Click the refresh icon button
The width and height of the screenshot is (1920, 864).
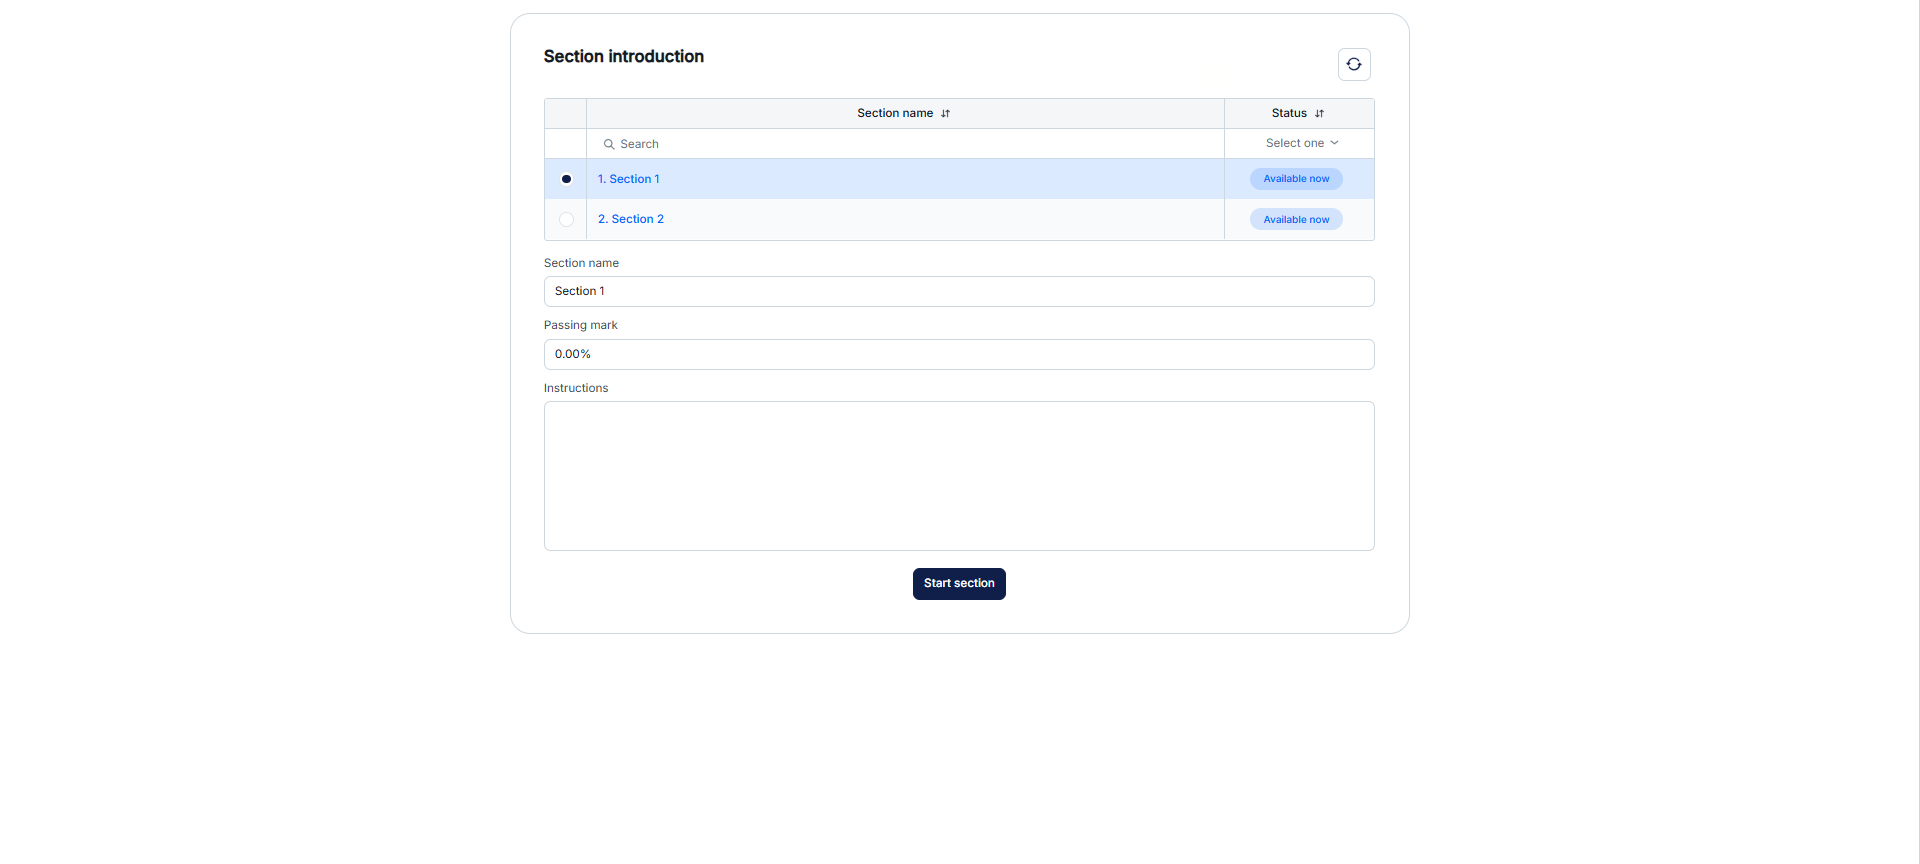click(x=1354, y=64)
